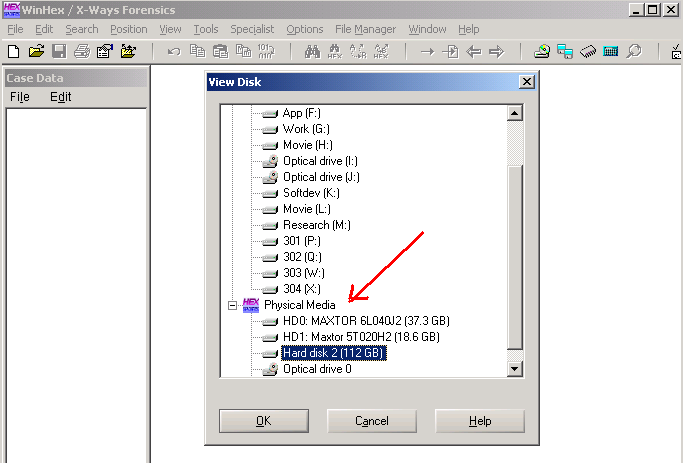Open the Tools menu
Viewport: 683px width, 463px height.
tap(206, 30)
